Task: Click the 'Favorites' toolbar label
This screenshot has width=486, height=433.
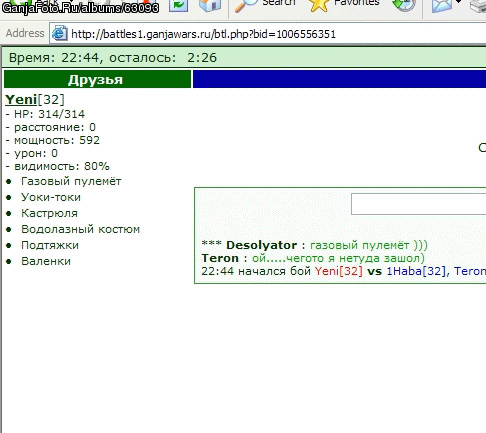Action: [x=357, y=3]
